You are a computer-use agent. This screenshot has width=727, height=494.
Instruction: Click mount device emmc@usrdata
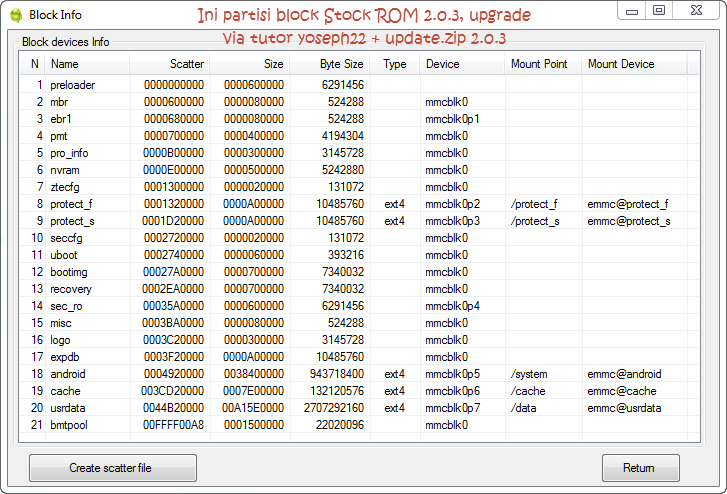pyautogui.click(x=624, y=408)
